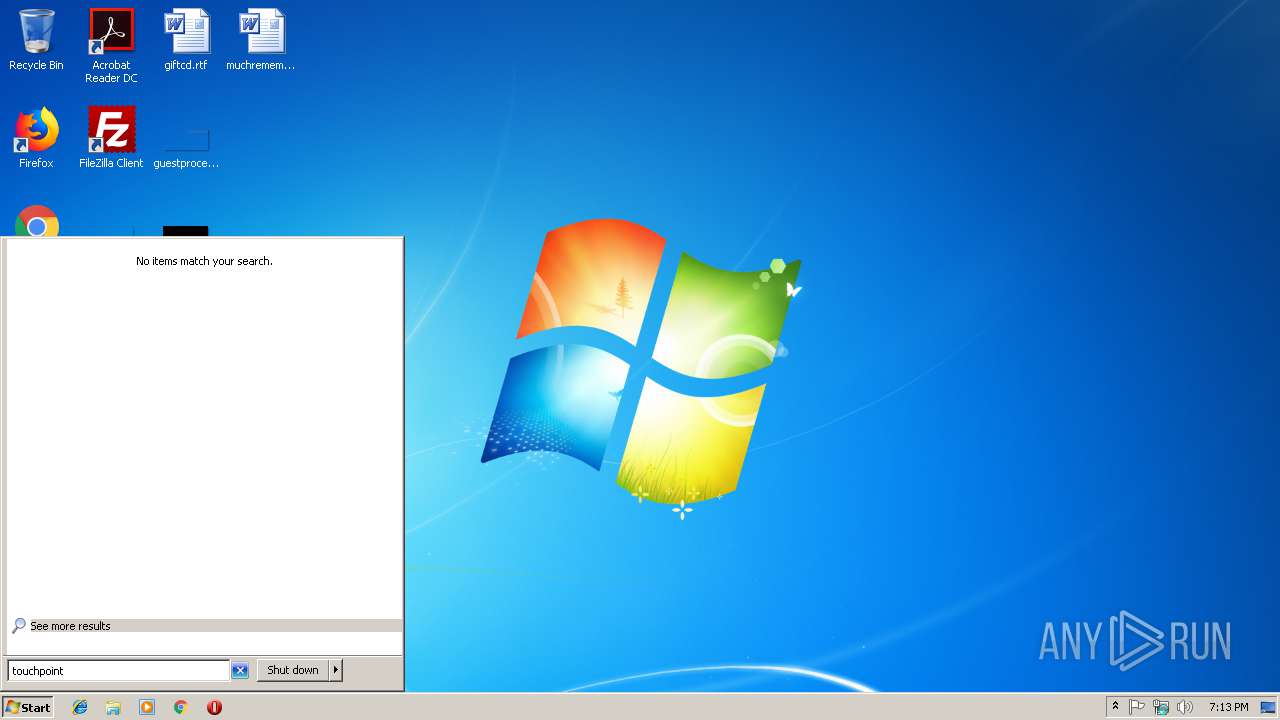The width and height of the screenshot is (1280, 720).
Task: Show hidden system tray icons
Action: click(1116, 707)
